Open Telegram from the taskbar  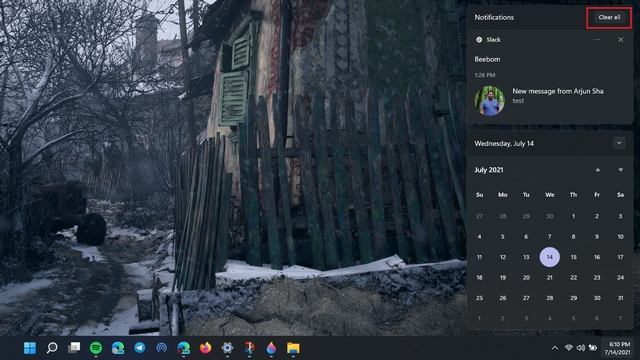click(140, 348)
